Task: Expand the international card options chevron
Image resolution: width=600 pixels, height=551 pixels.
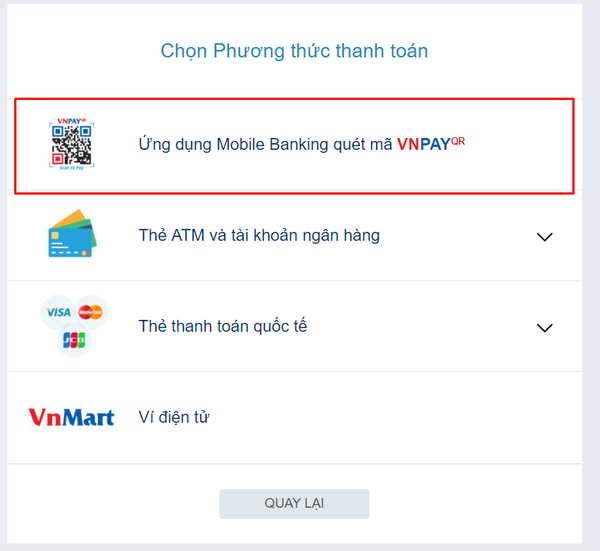Action: [544, 328]
